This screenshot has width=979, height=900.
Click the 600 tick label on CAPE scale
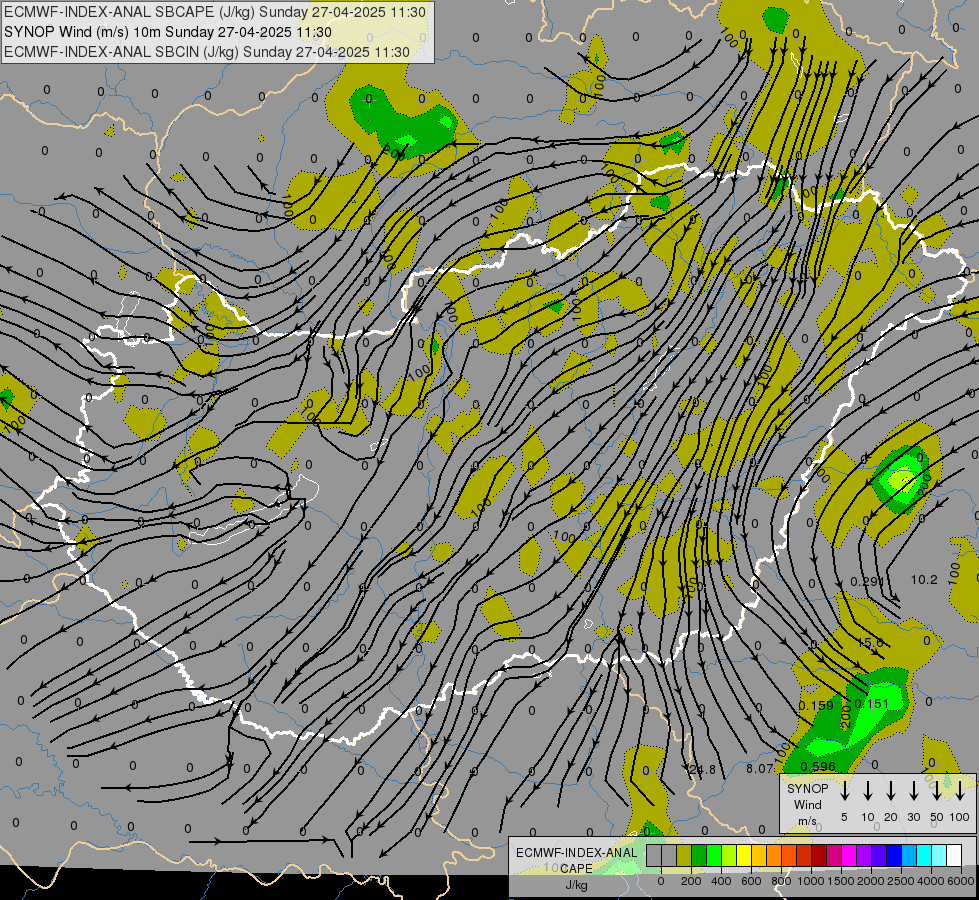[x=751, y=881]
